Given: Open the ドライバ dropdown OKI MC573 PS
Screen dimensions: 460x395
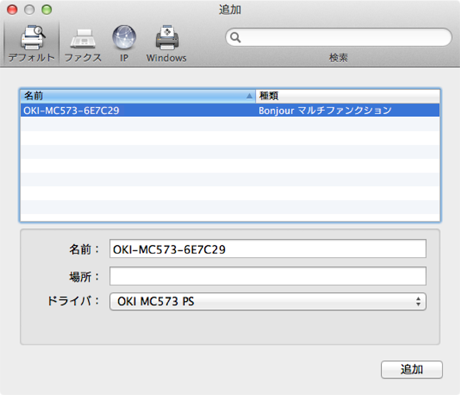Looking at the screenshot, I should click(268, 301).
